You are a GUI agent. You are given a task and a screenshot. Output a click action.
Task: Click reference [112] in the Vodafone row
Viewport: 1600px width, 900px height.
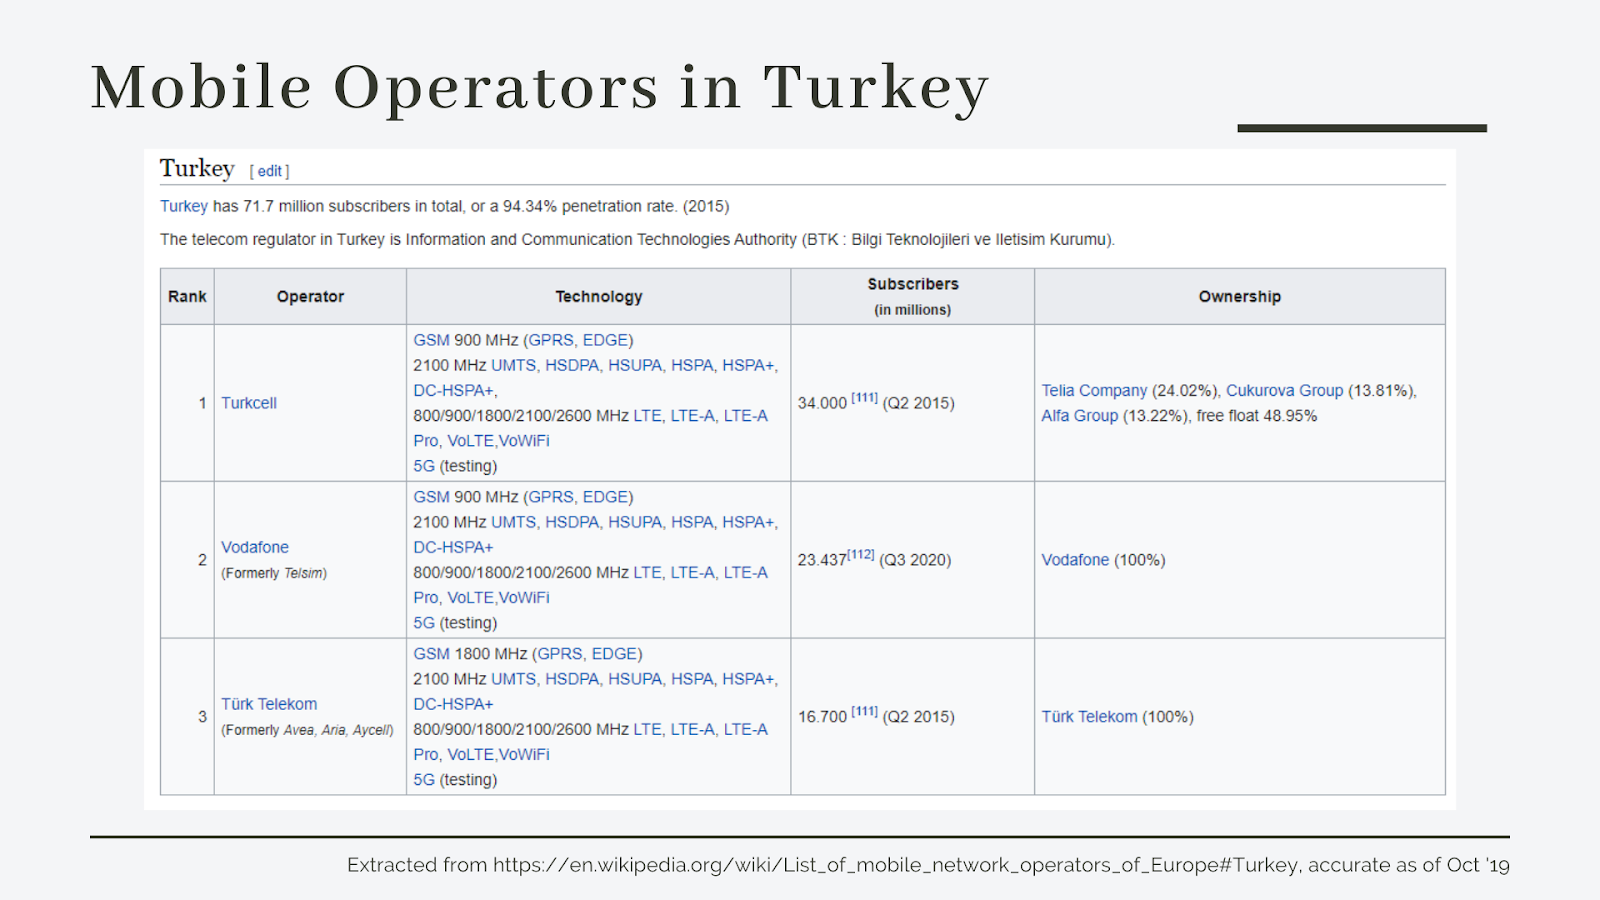[x=861, y=555]
